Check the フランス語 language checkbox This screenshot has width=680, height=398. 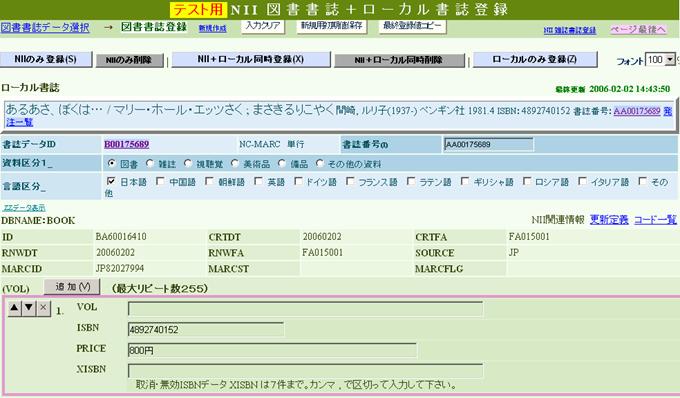click(350, 181)
